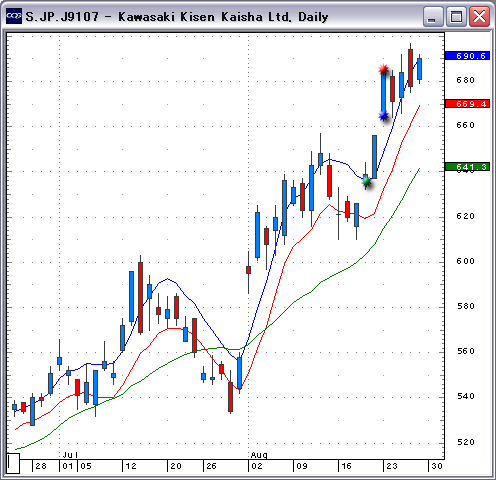This screenshot has height=480, width=496.
Task: Click the 680 price scale label
Action: (465, 80)
